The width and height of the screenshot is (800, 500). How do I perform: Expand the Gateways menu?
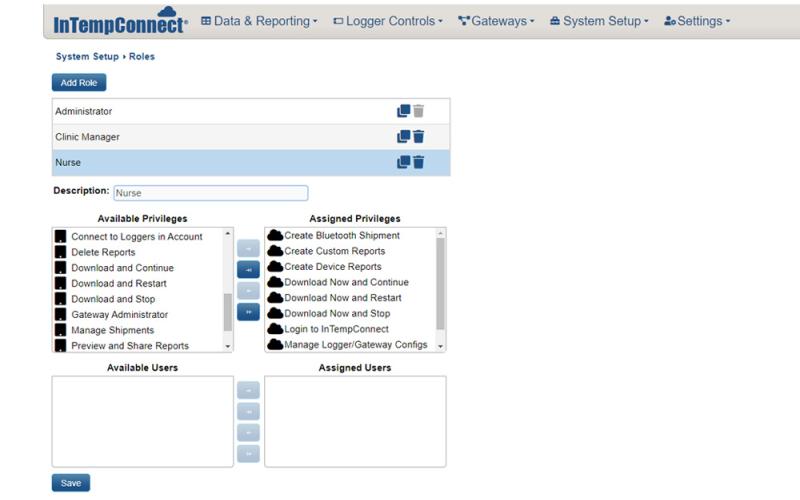click(x=496, y=21)
